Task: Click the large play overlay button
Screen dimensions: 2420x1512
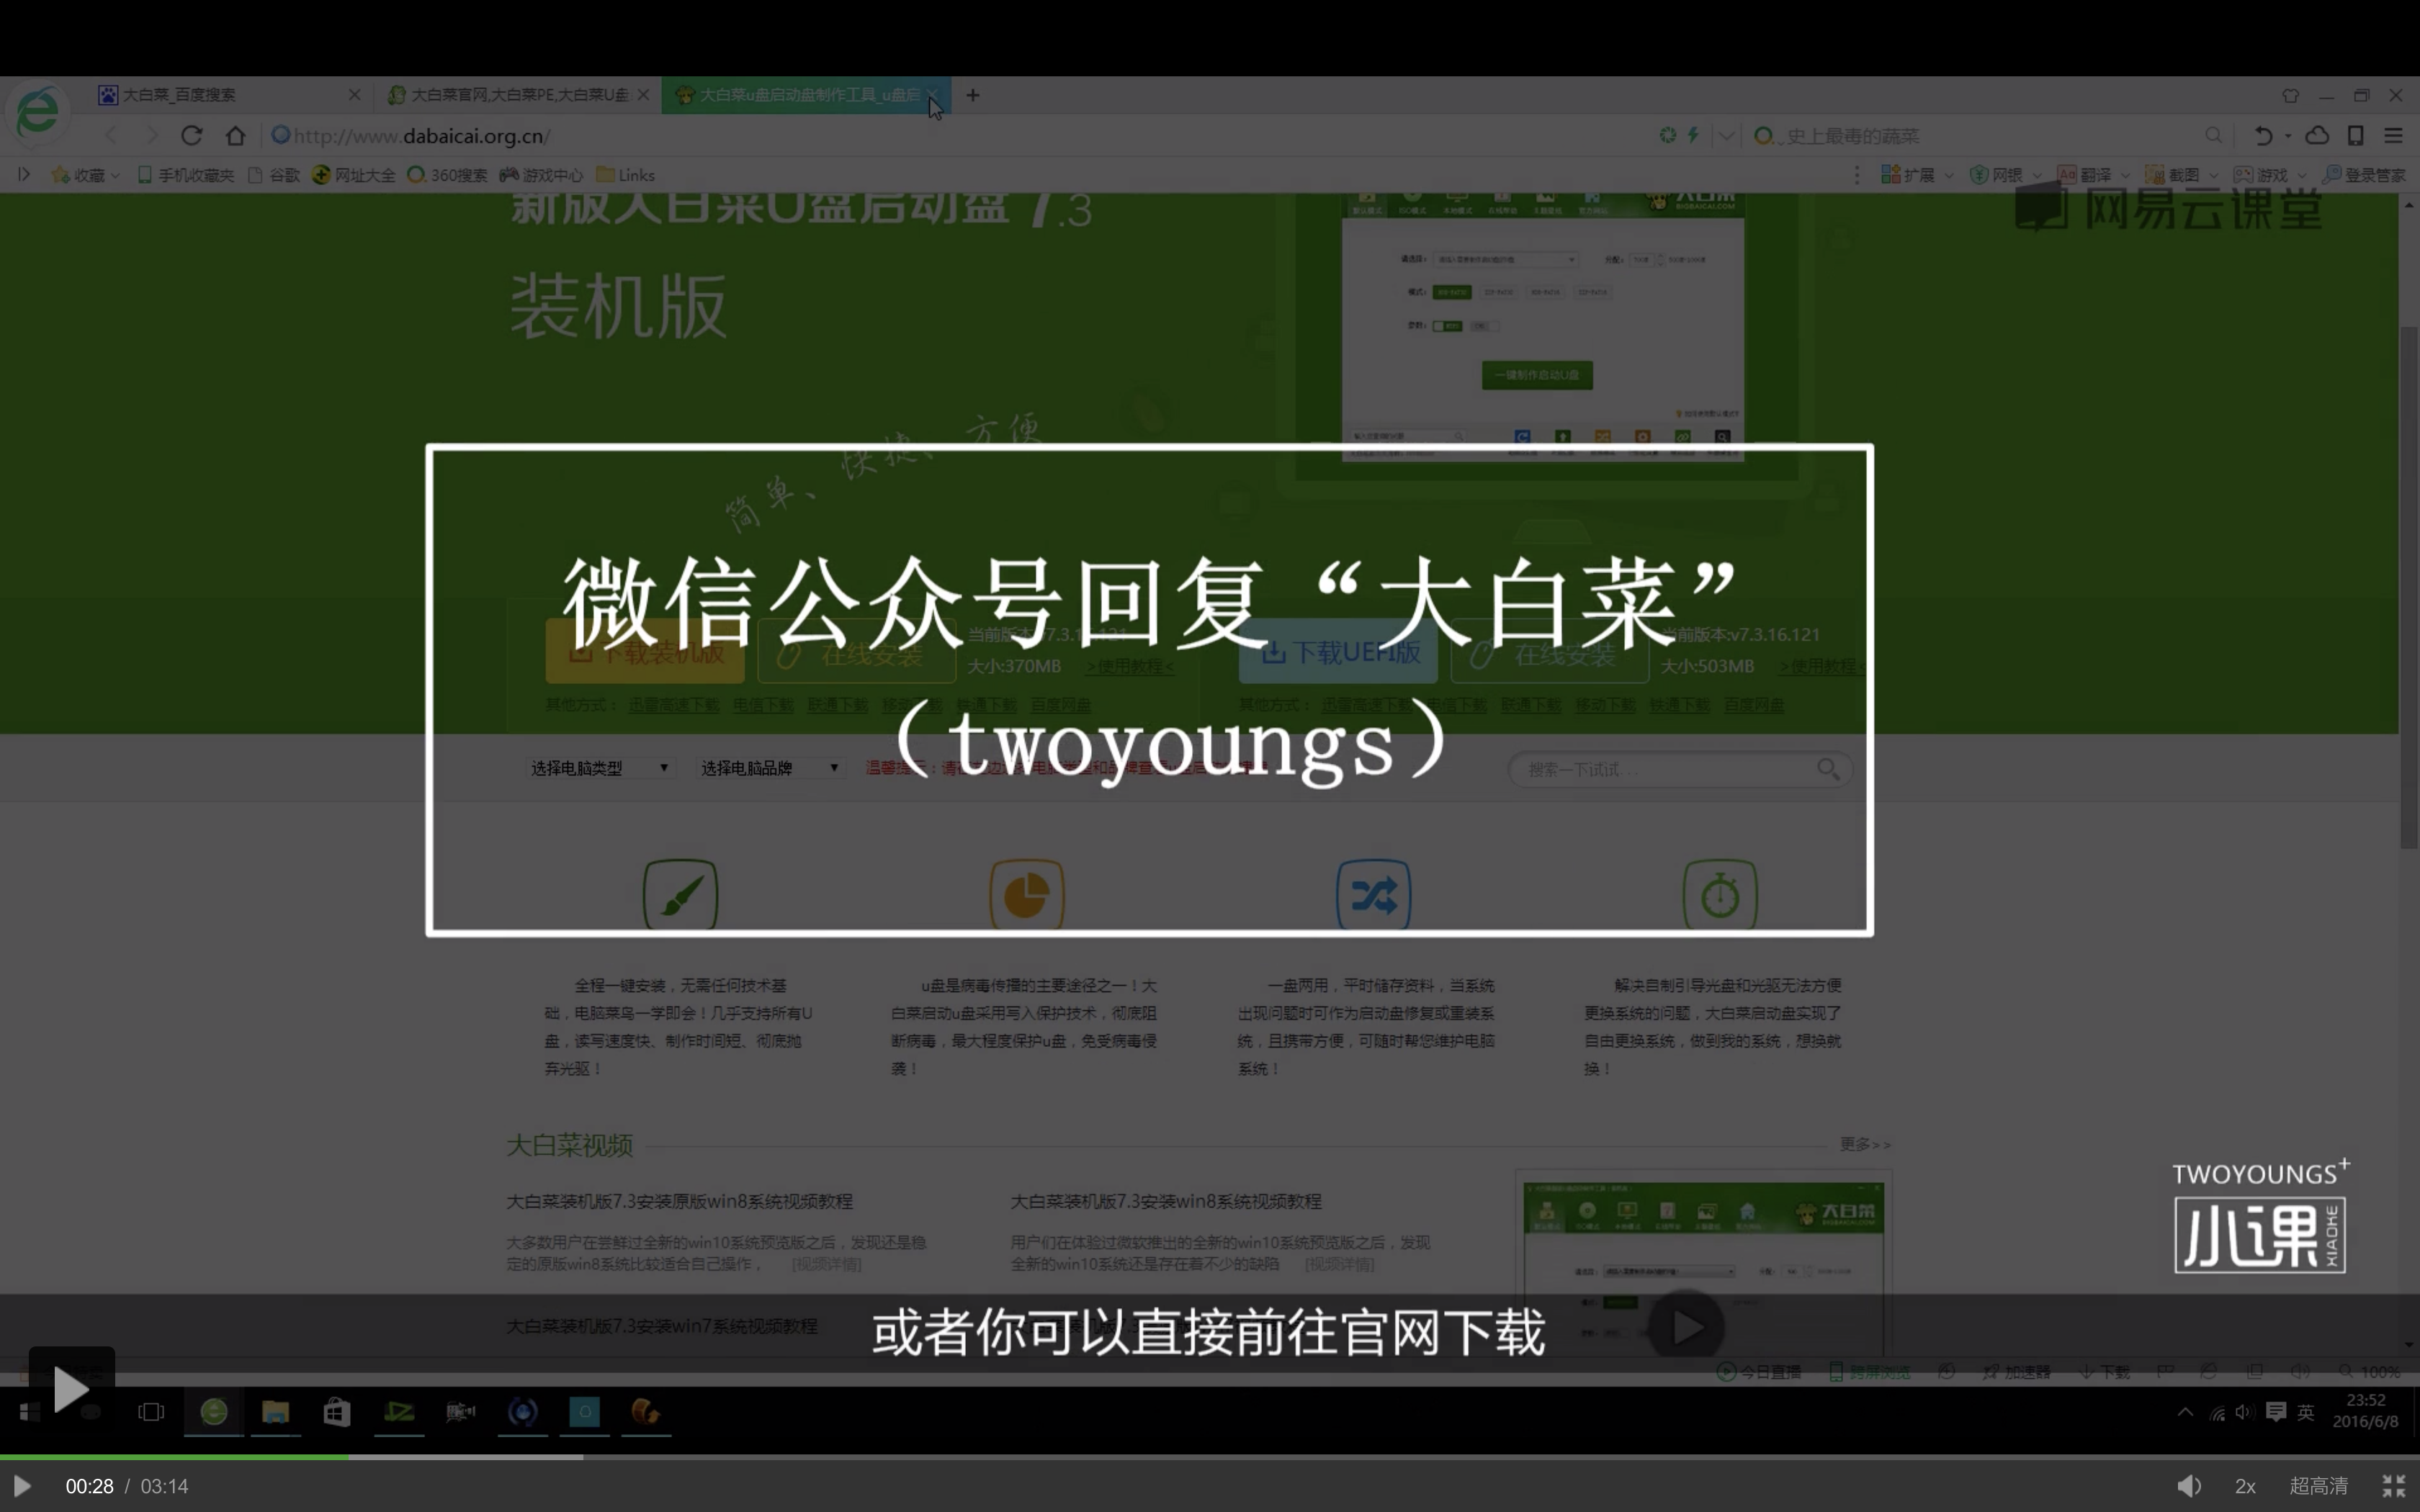Action: tap(71, 1388)
